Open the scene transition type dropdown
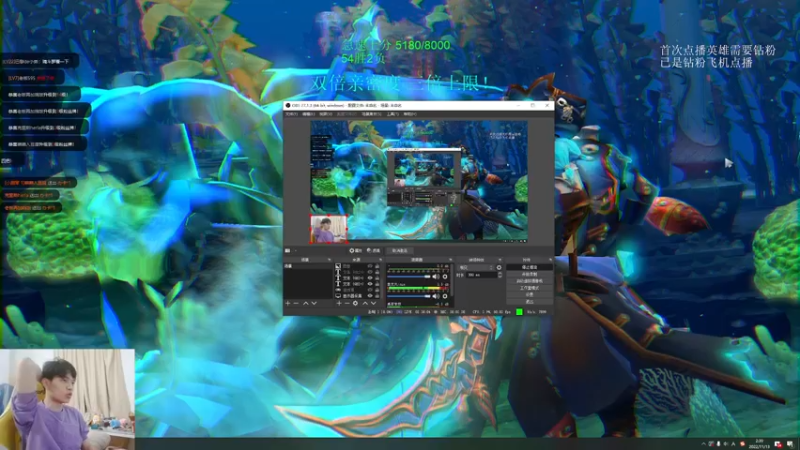800x450 pixels. click(x=477, y=267)
